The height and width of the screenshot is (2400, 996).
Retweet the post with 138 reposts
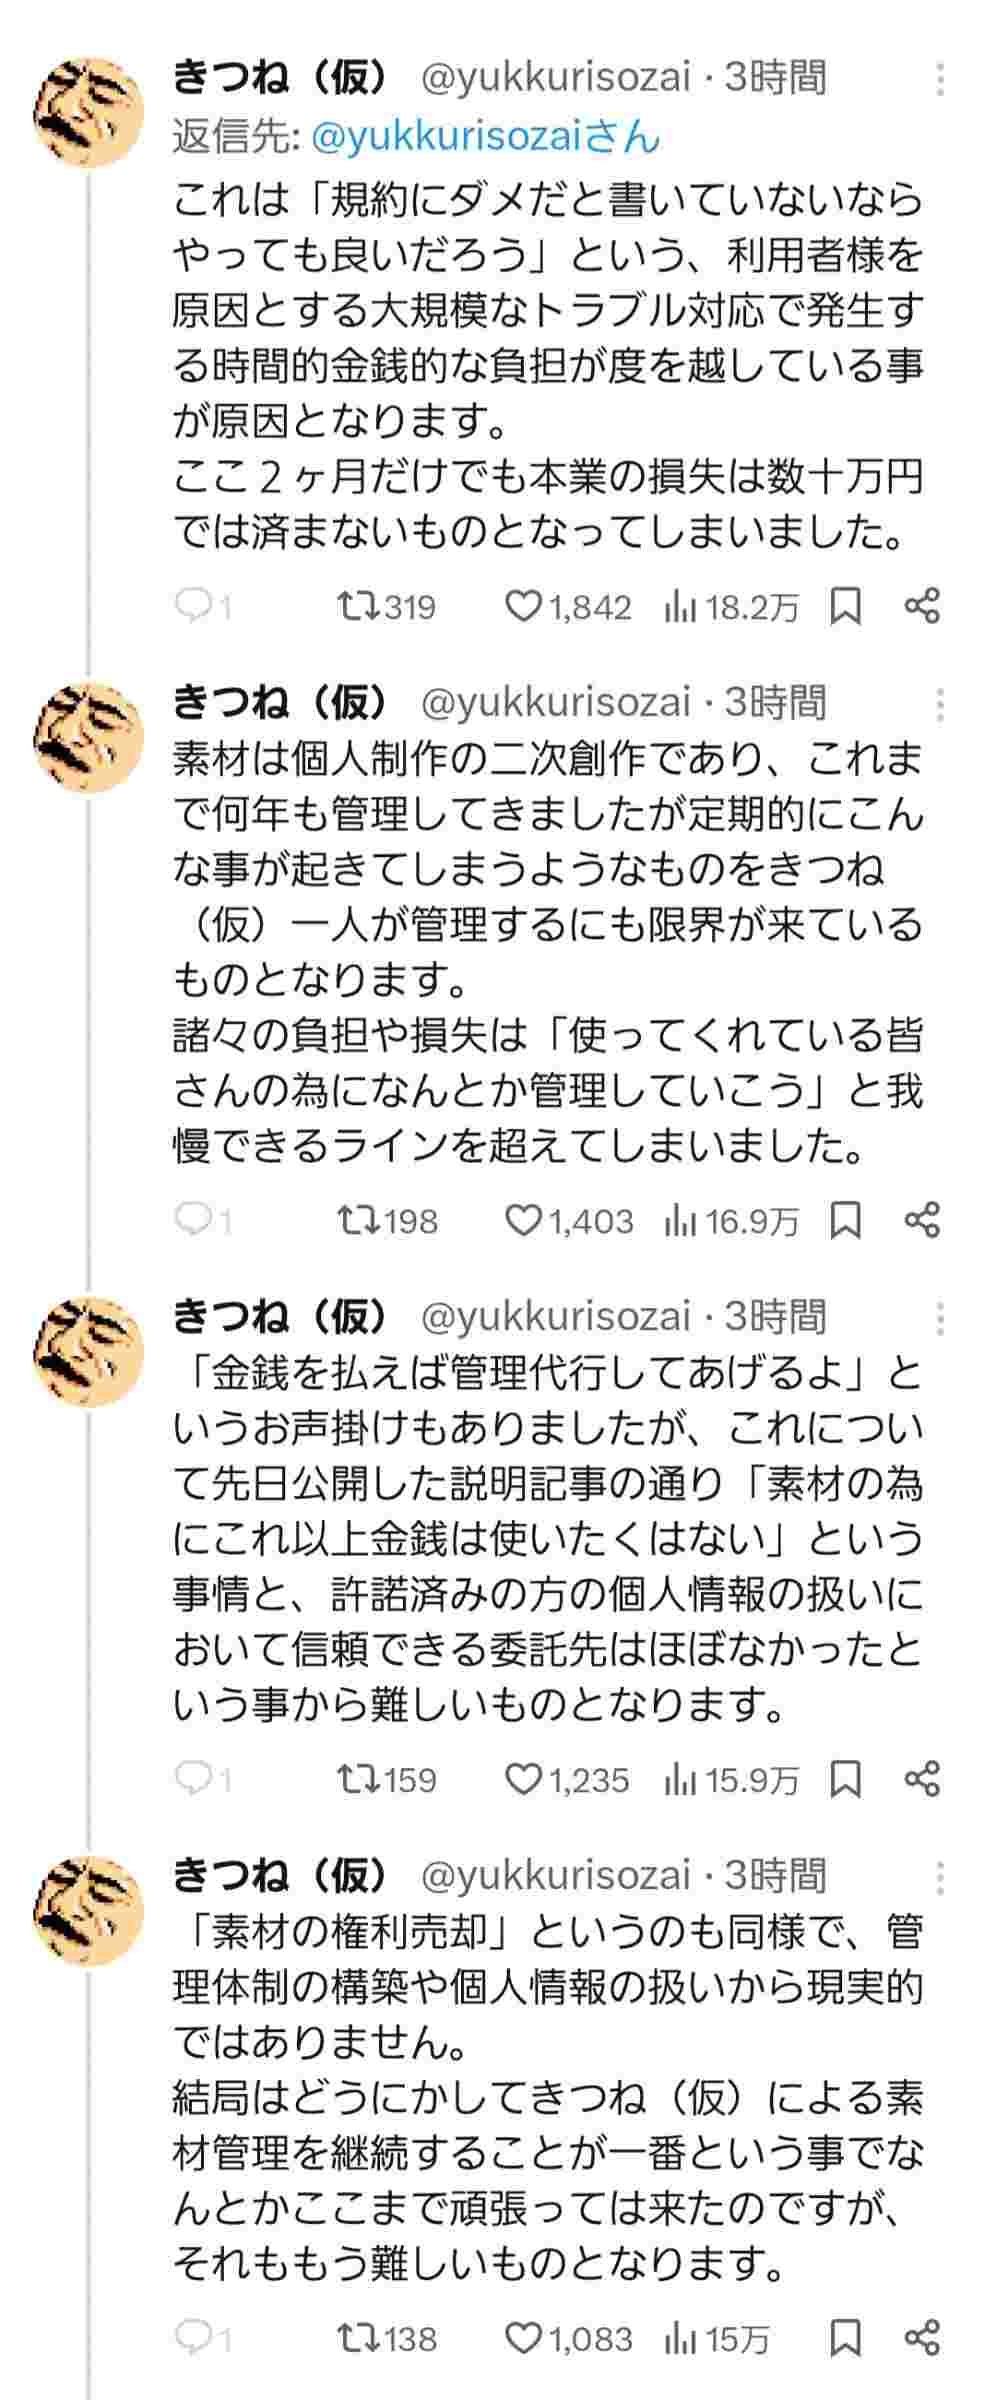click(355, 2338)
